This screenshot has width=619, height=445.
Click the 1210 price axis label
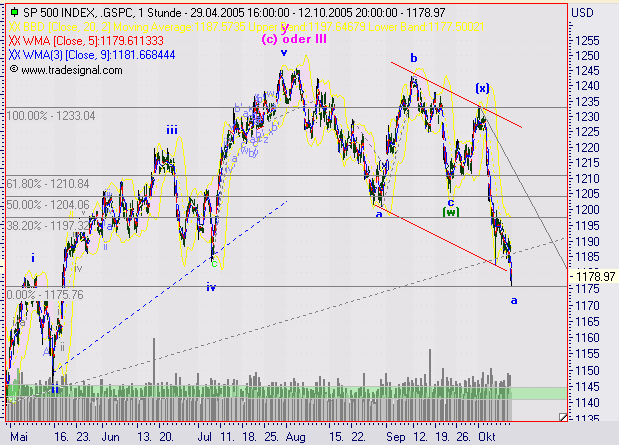pos(587,178)
